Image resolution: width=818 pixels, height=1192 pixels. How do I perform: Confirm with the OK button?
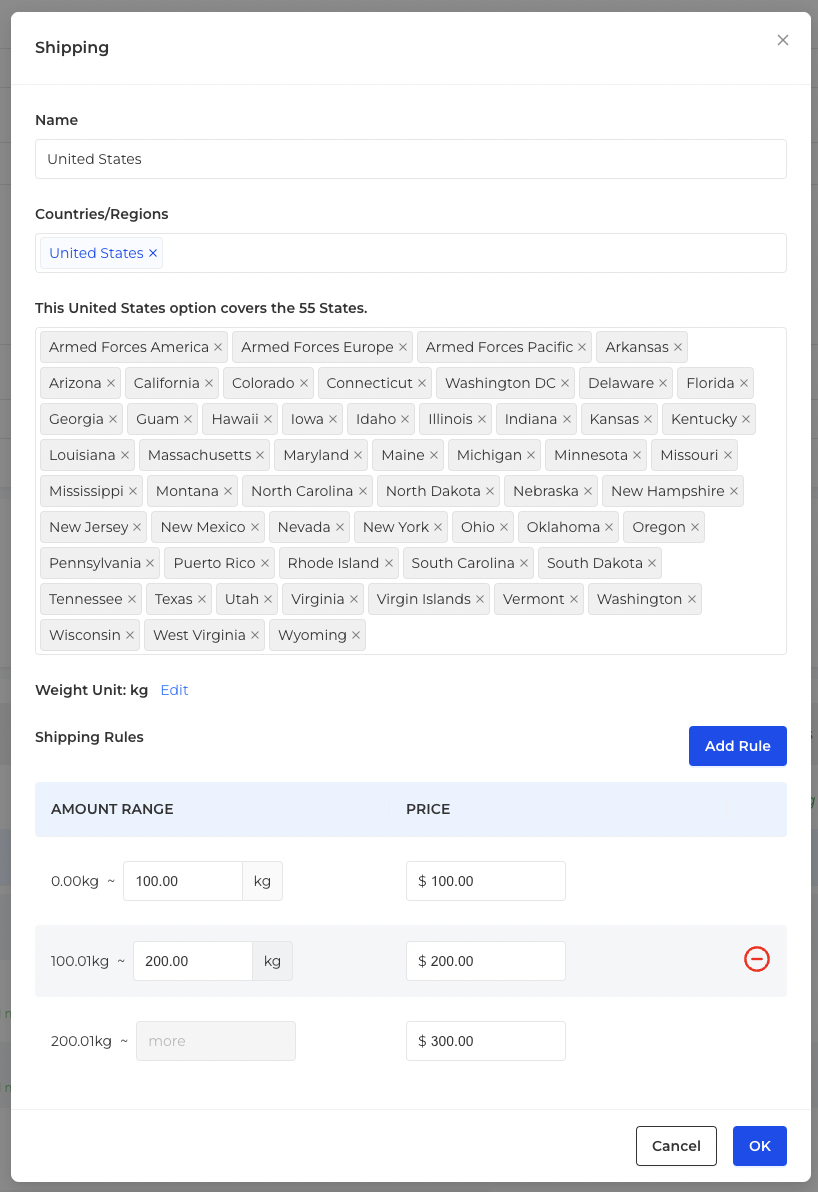coord(759,1146)
